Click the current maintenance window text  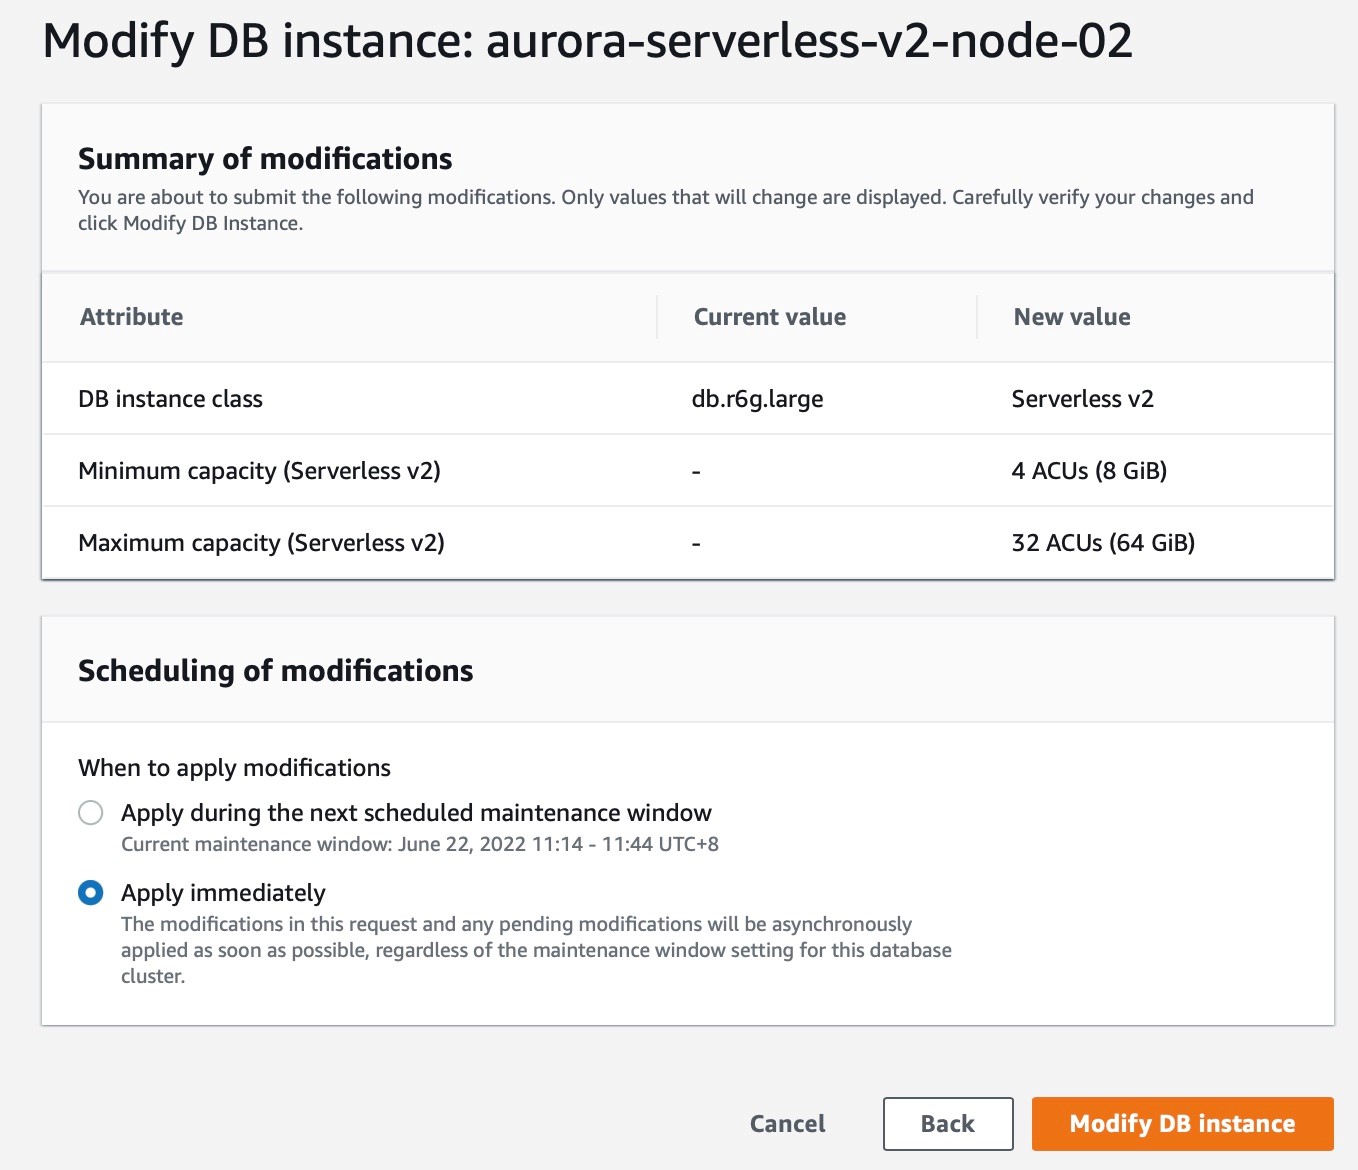coord(420,844)
